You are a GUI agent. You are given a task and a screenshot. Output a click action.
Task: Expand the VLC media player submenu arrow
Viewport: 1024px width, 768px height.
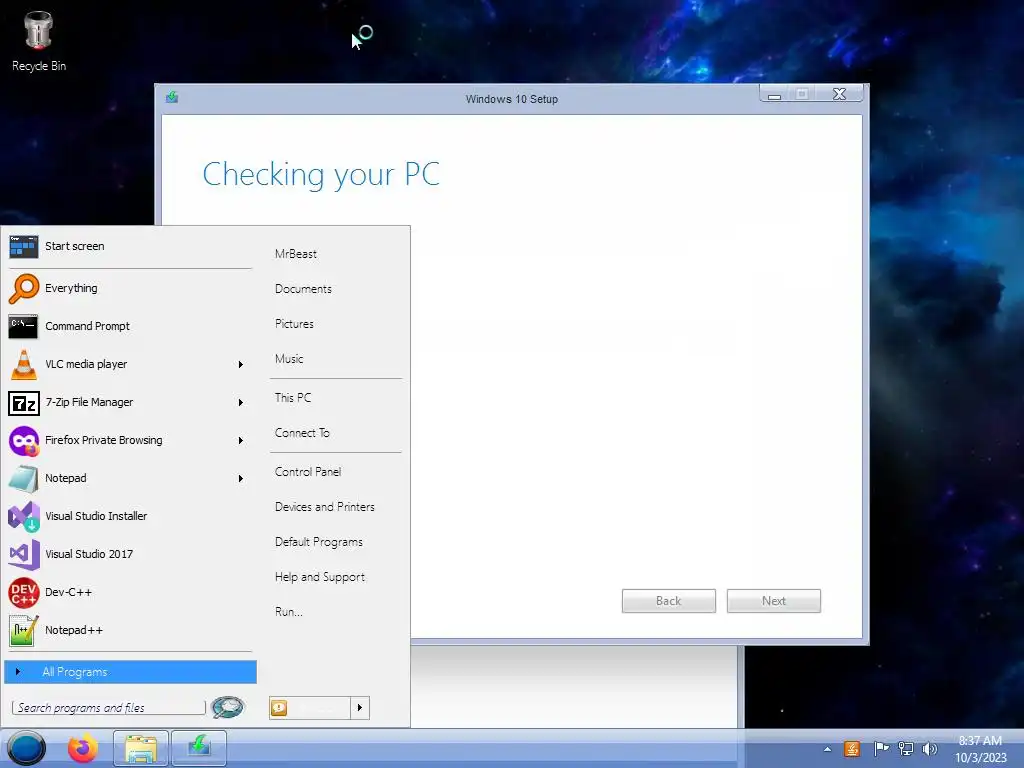pos(240,364)
